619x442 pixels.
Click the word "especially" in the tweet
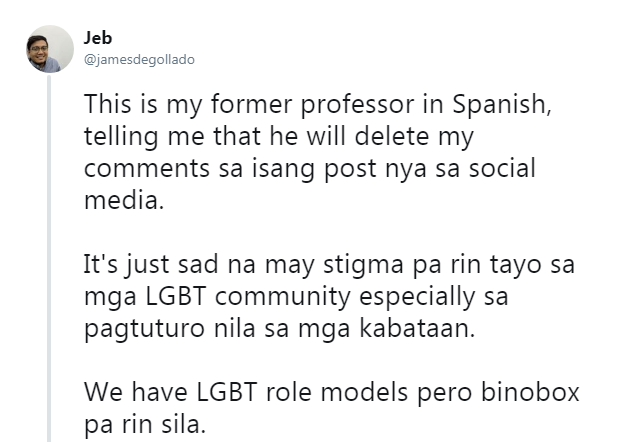(417, 297)
